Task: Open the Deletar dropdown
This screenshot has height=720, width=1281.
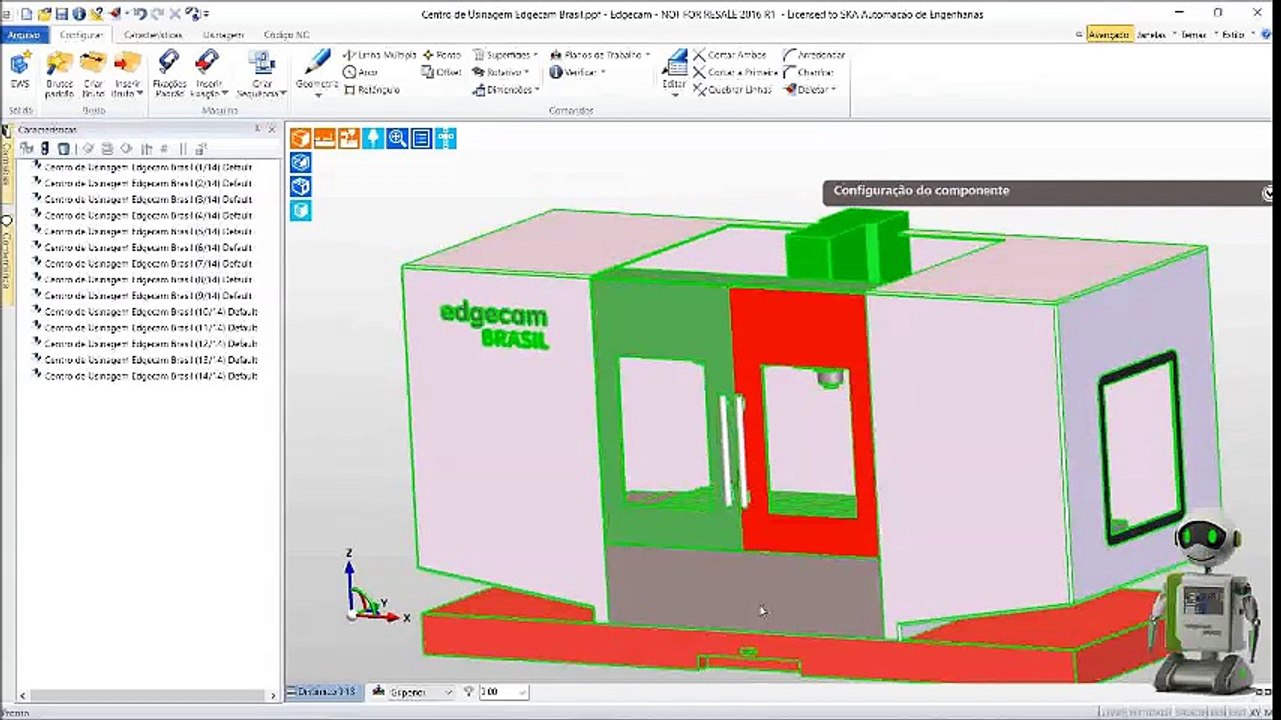Action: point(810,90)
